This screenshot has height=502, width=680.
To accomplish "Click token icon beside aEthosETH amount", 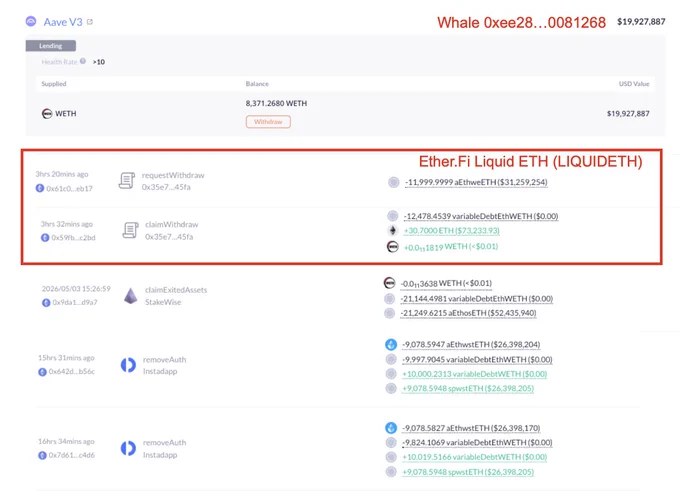I will pyautogui.click(x=389, y=313).
